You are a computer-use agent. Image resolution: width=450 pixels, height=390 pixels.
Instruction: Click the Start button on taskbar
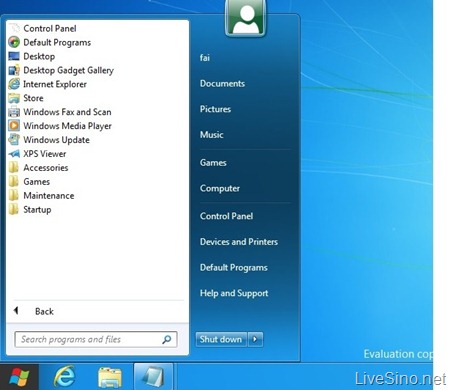coord(19,377)
